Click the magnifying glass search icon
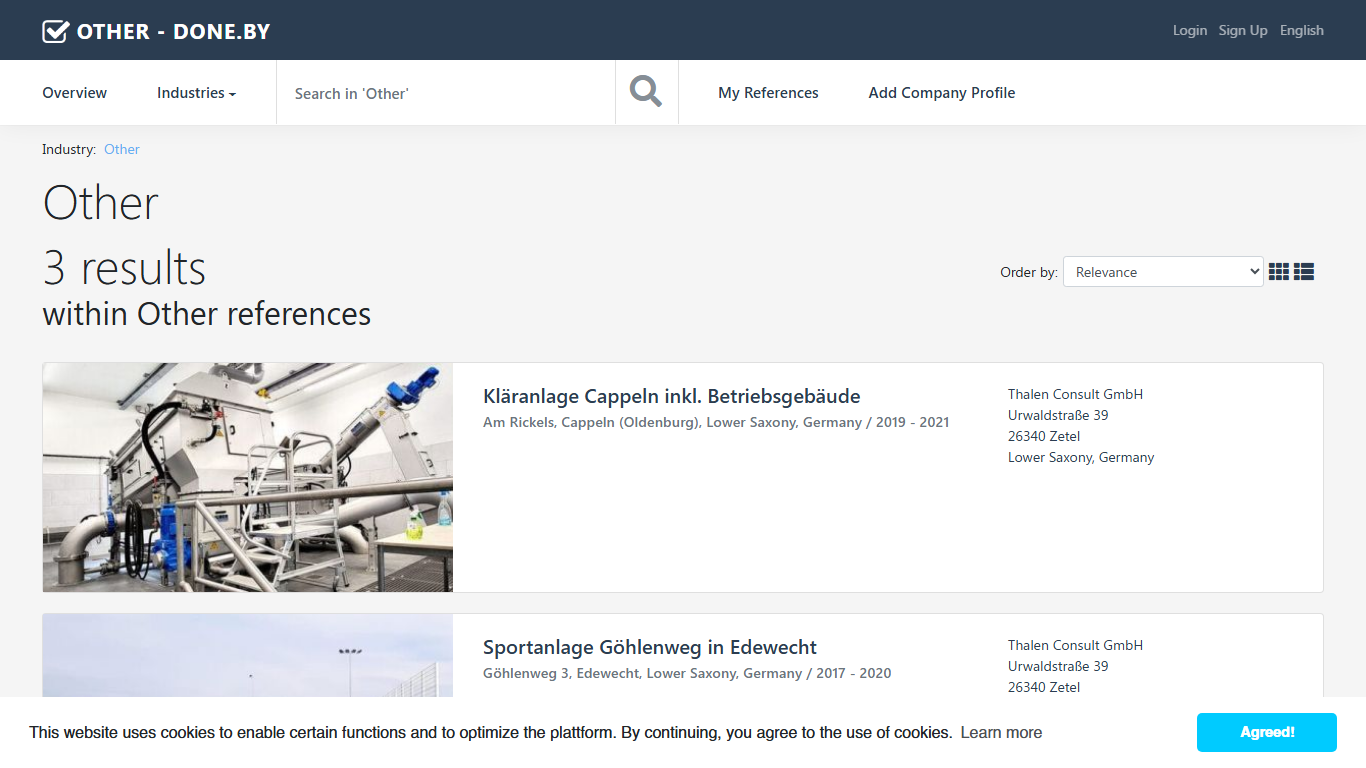1366x768 pixels. click(646, 92)
